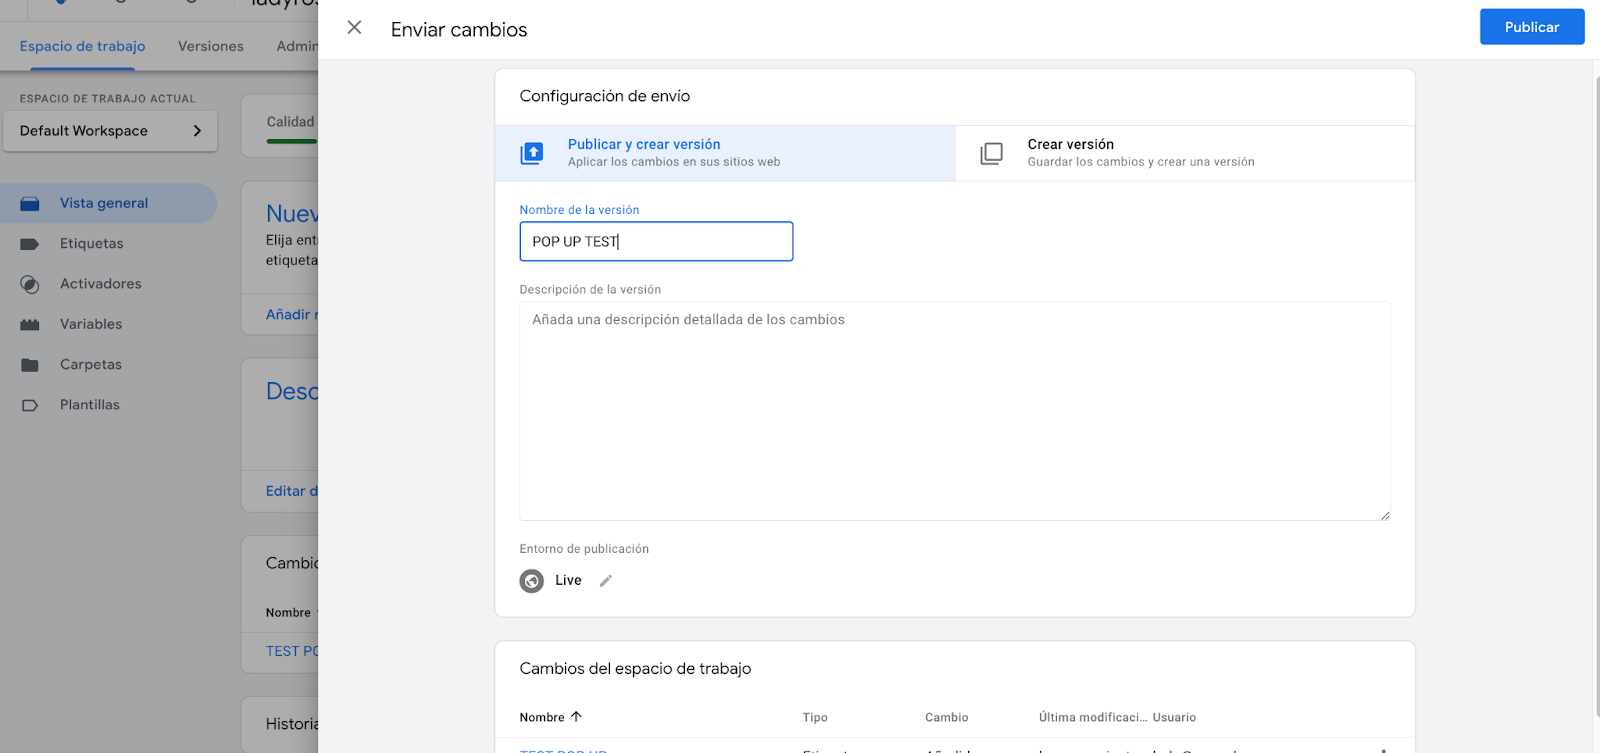Open the Espacio de trabajo tab

83,46
